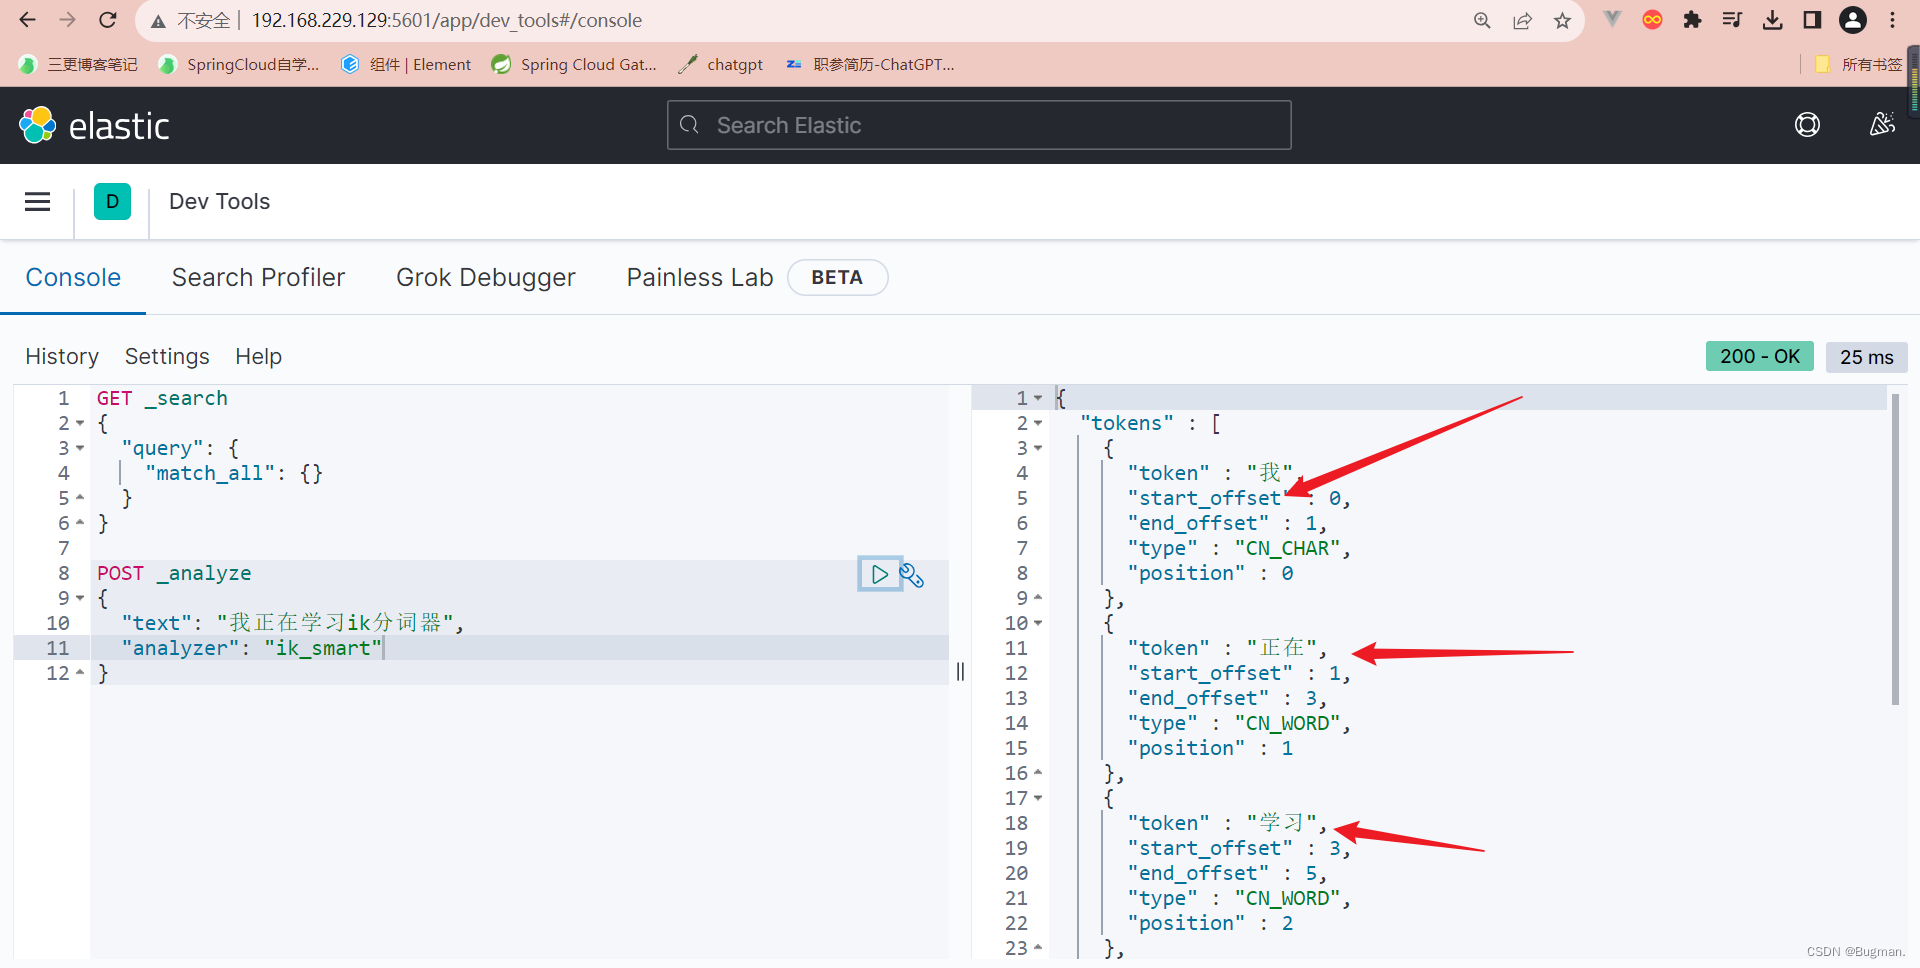The height and width of the screenshot is (968, 1920).
Task: Open the newsfeed celebration icon
Action: click(x=1882, y=125)
